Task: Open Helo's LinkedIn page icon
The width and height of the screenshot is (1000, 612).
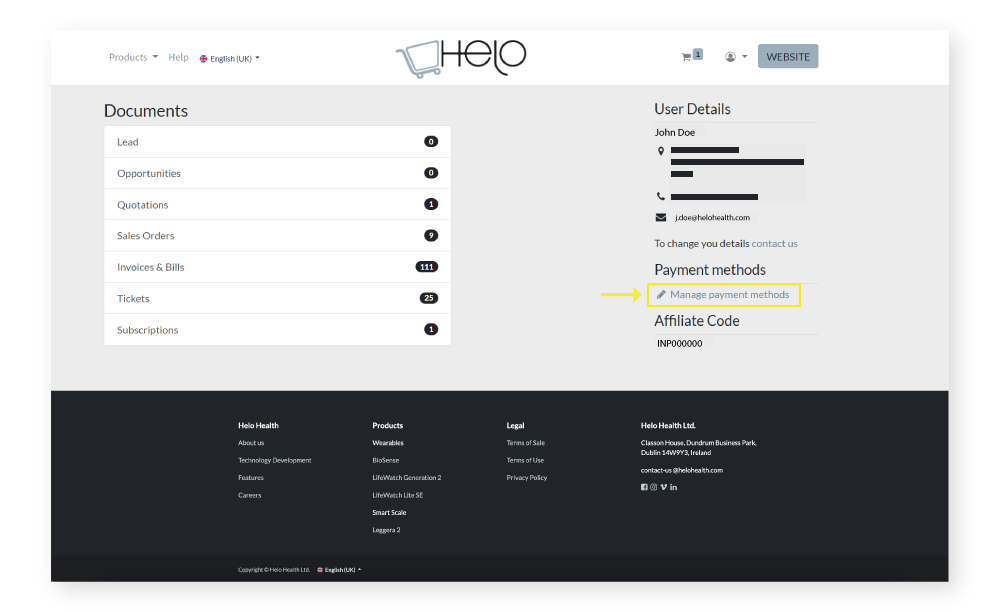Action: click(674, 487)
